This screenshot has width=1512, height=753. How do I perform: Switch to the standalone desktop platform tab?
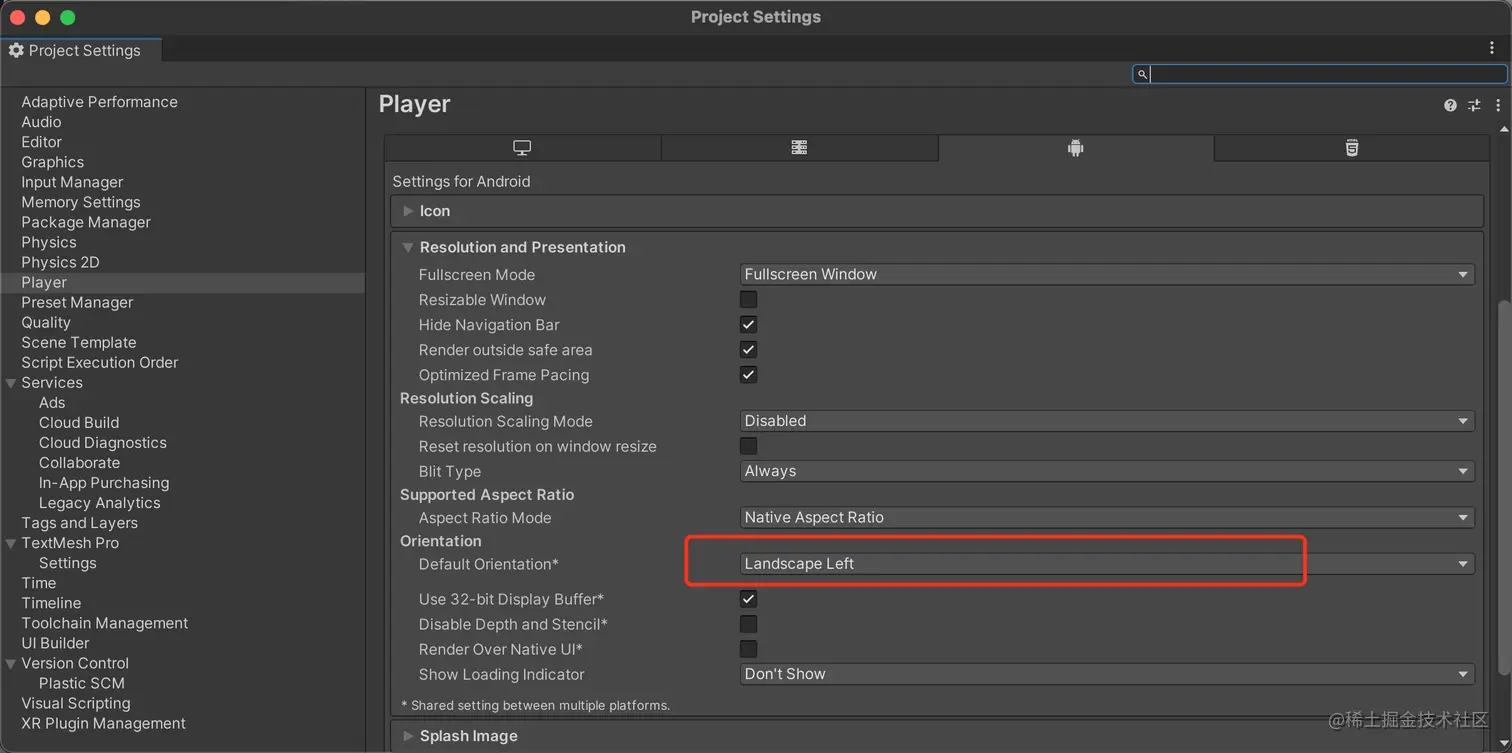tap(522, 148)
